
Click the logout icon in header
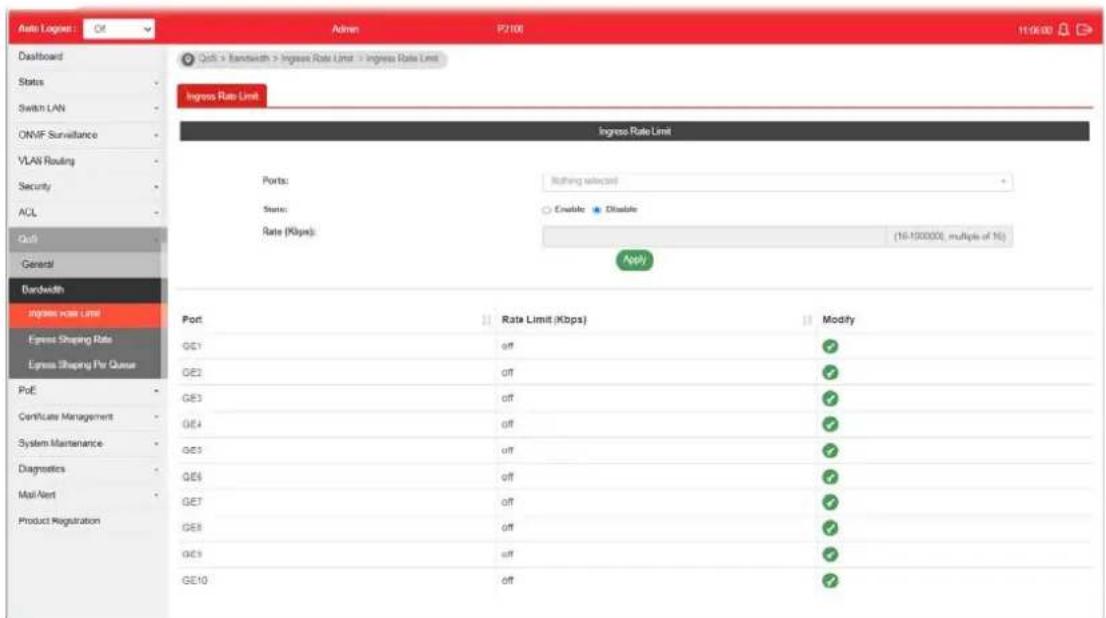[1084, 30]
